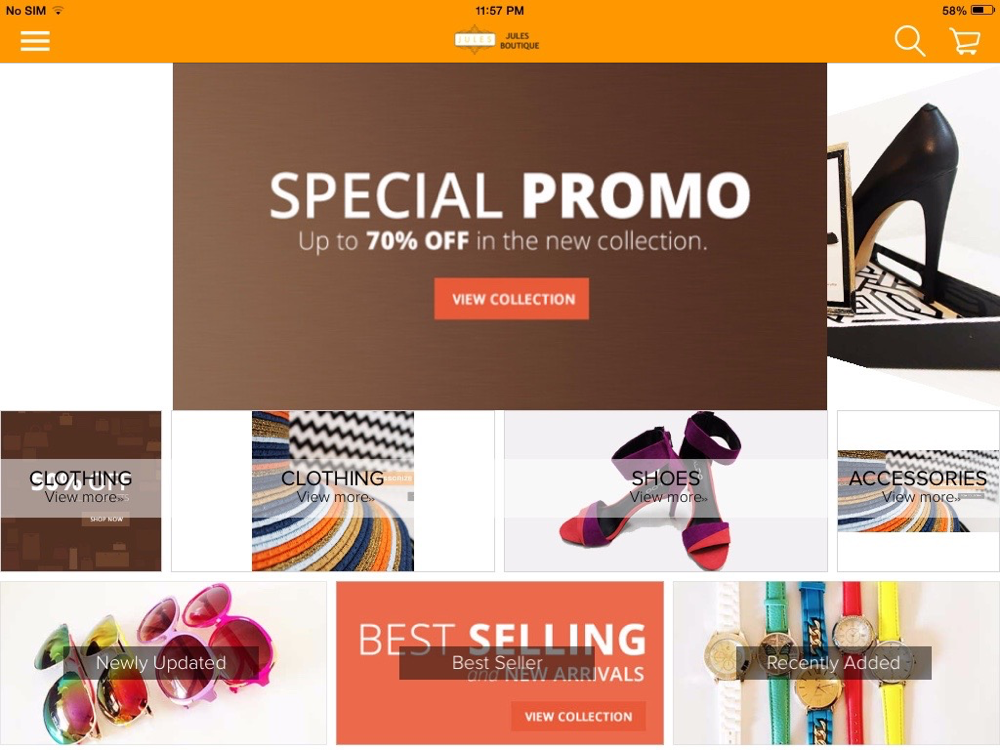Open the brown Clothing tile

(81, 491)
